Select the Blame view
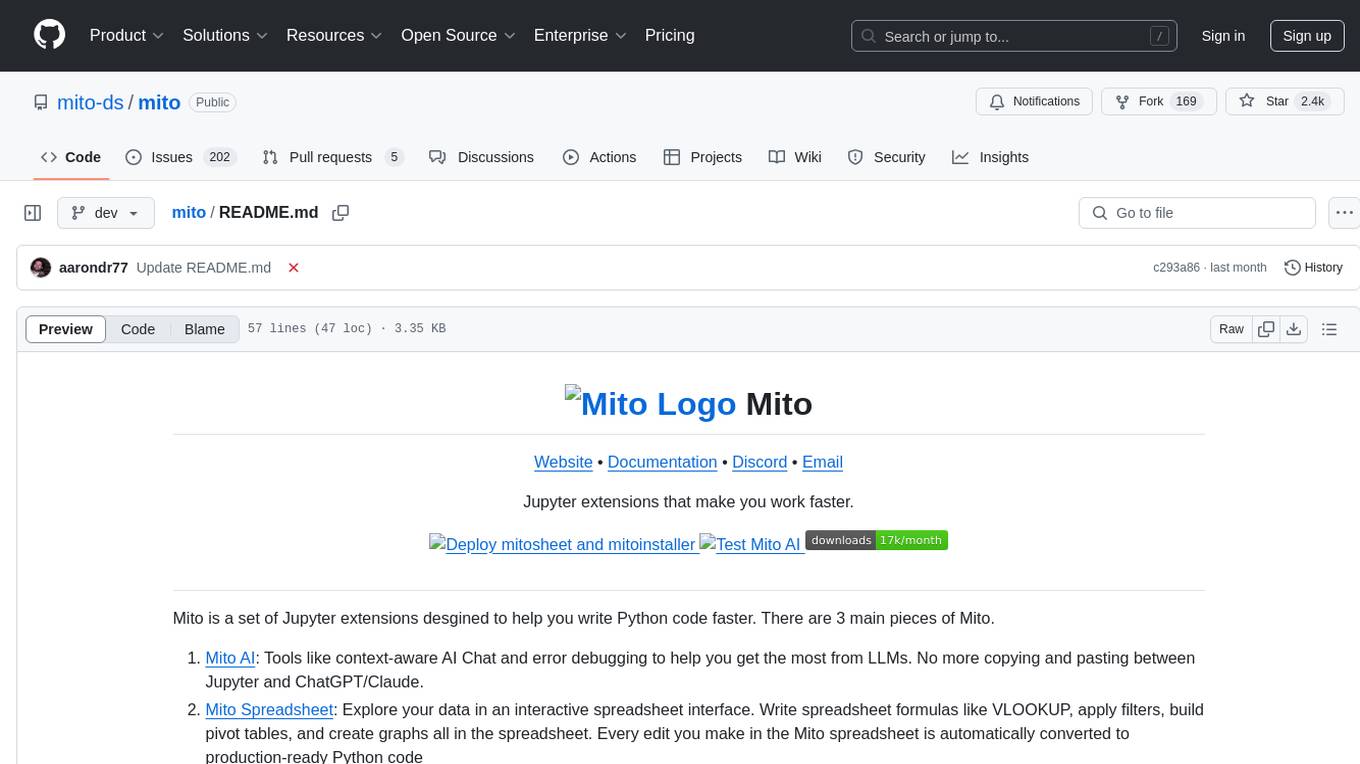 (x=205, y=329)
